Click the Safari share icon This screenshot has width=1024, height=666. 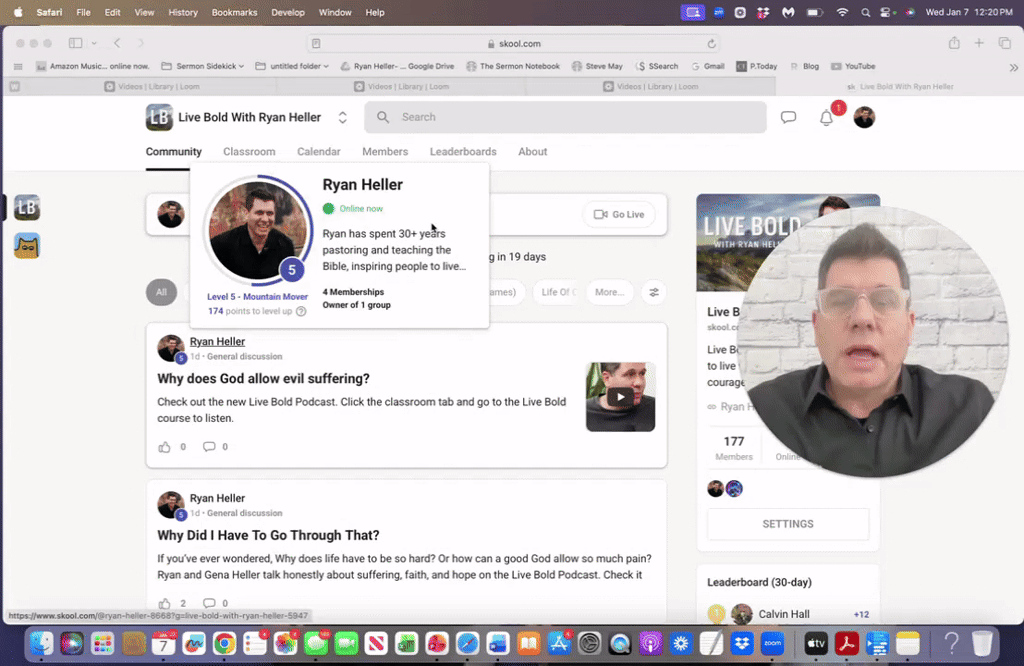coord(954,43)
